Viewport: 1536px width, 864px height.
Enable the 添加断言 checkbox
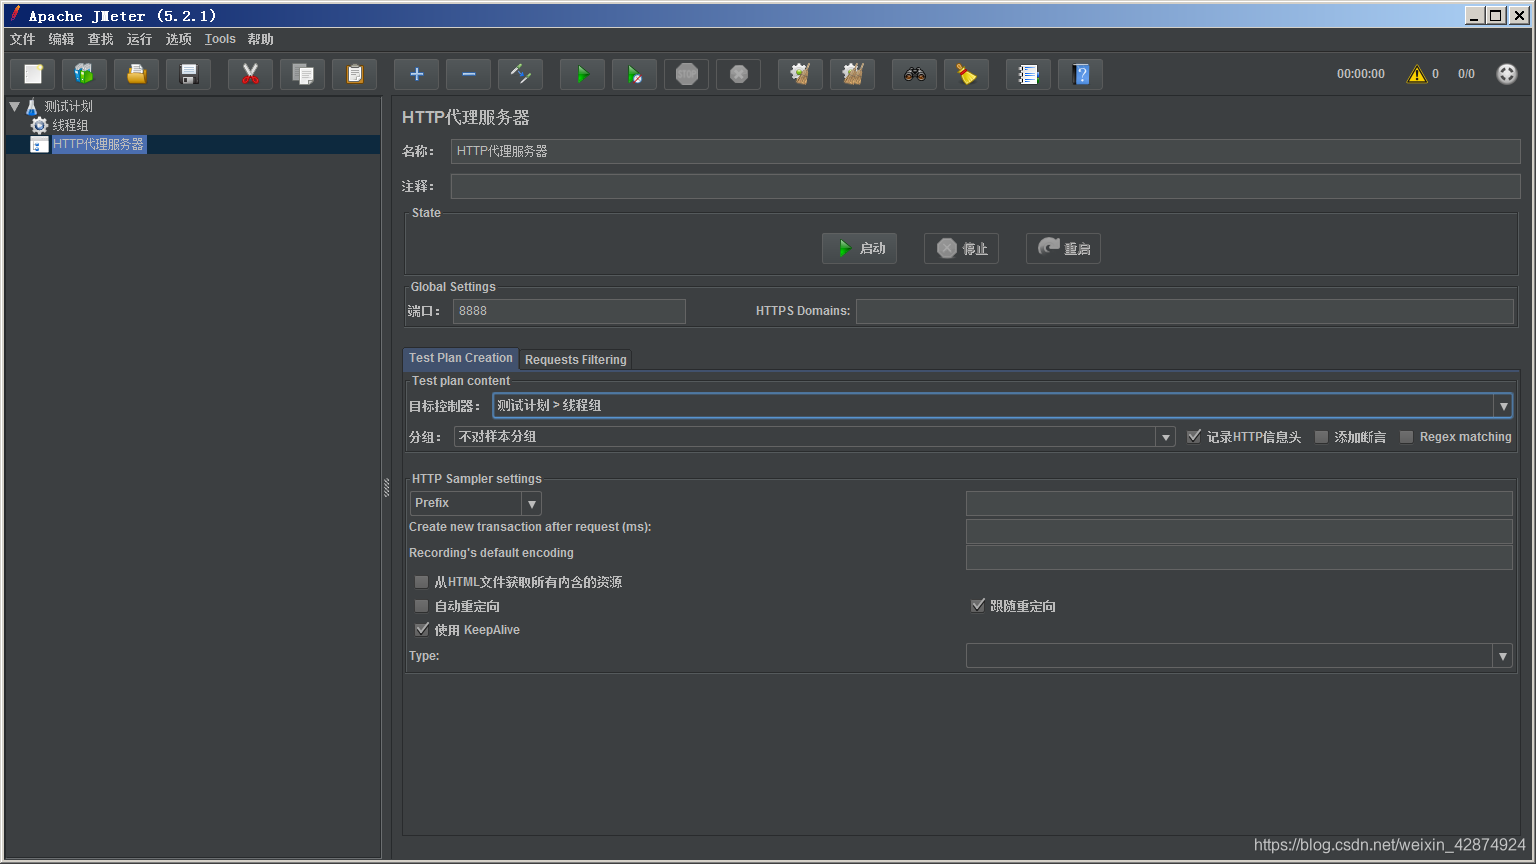point(1321,437)
